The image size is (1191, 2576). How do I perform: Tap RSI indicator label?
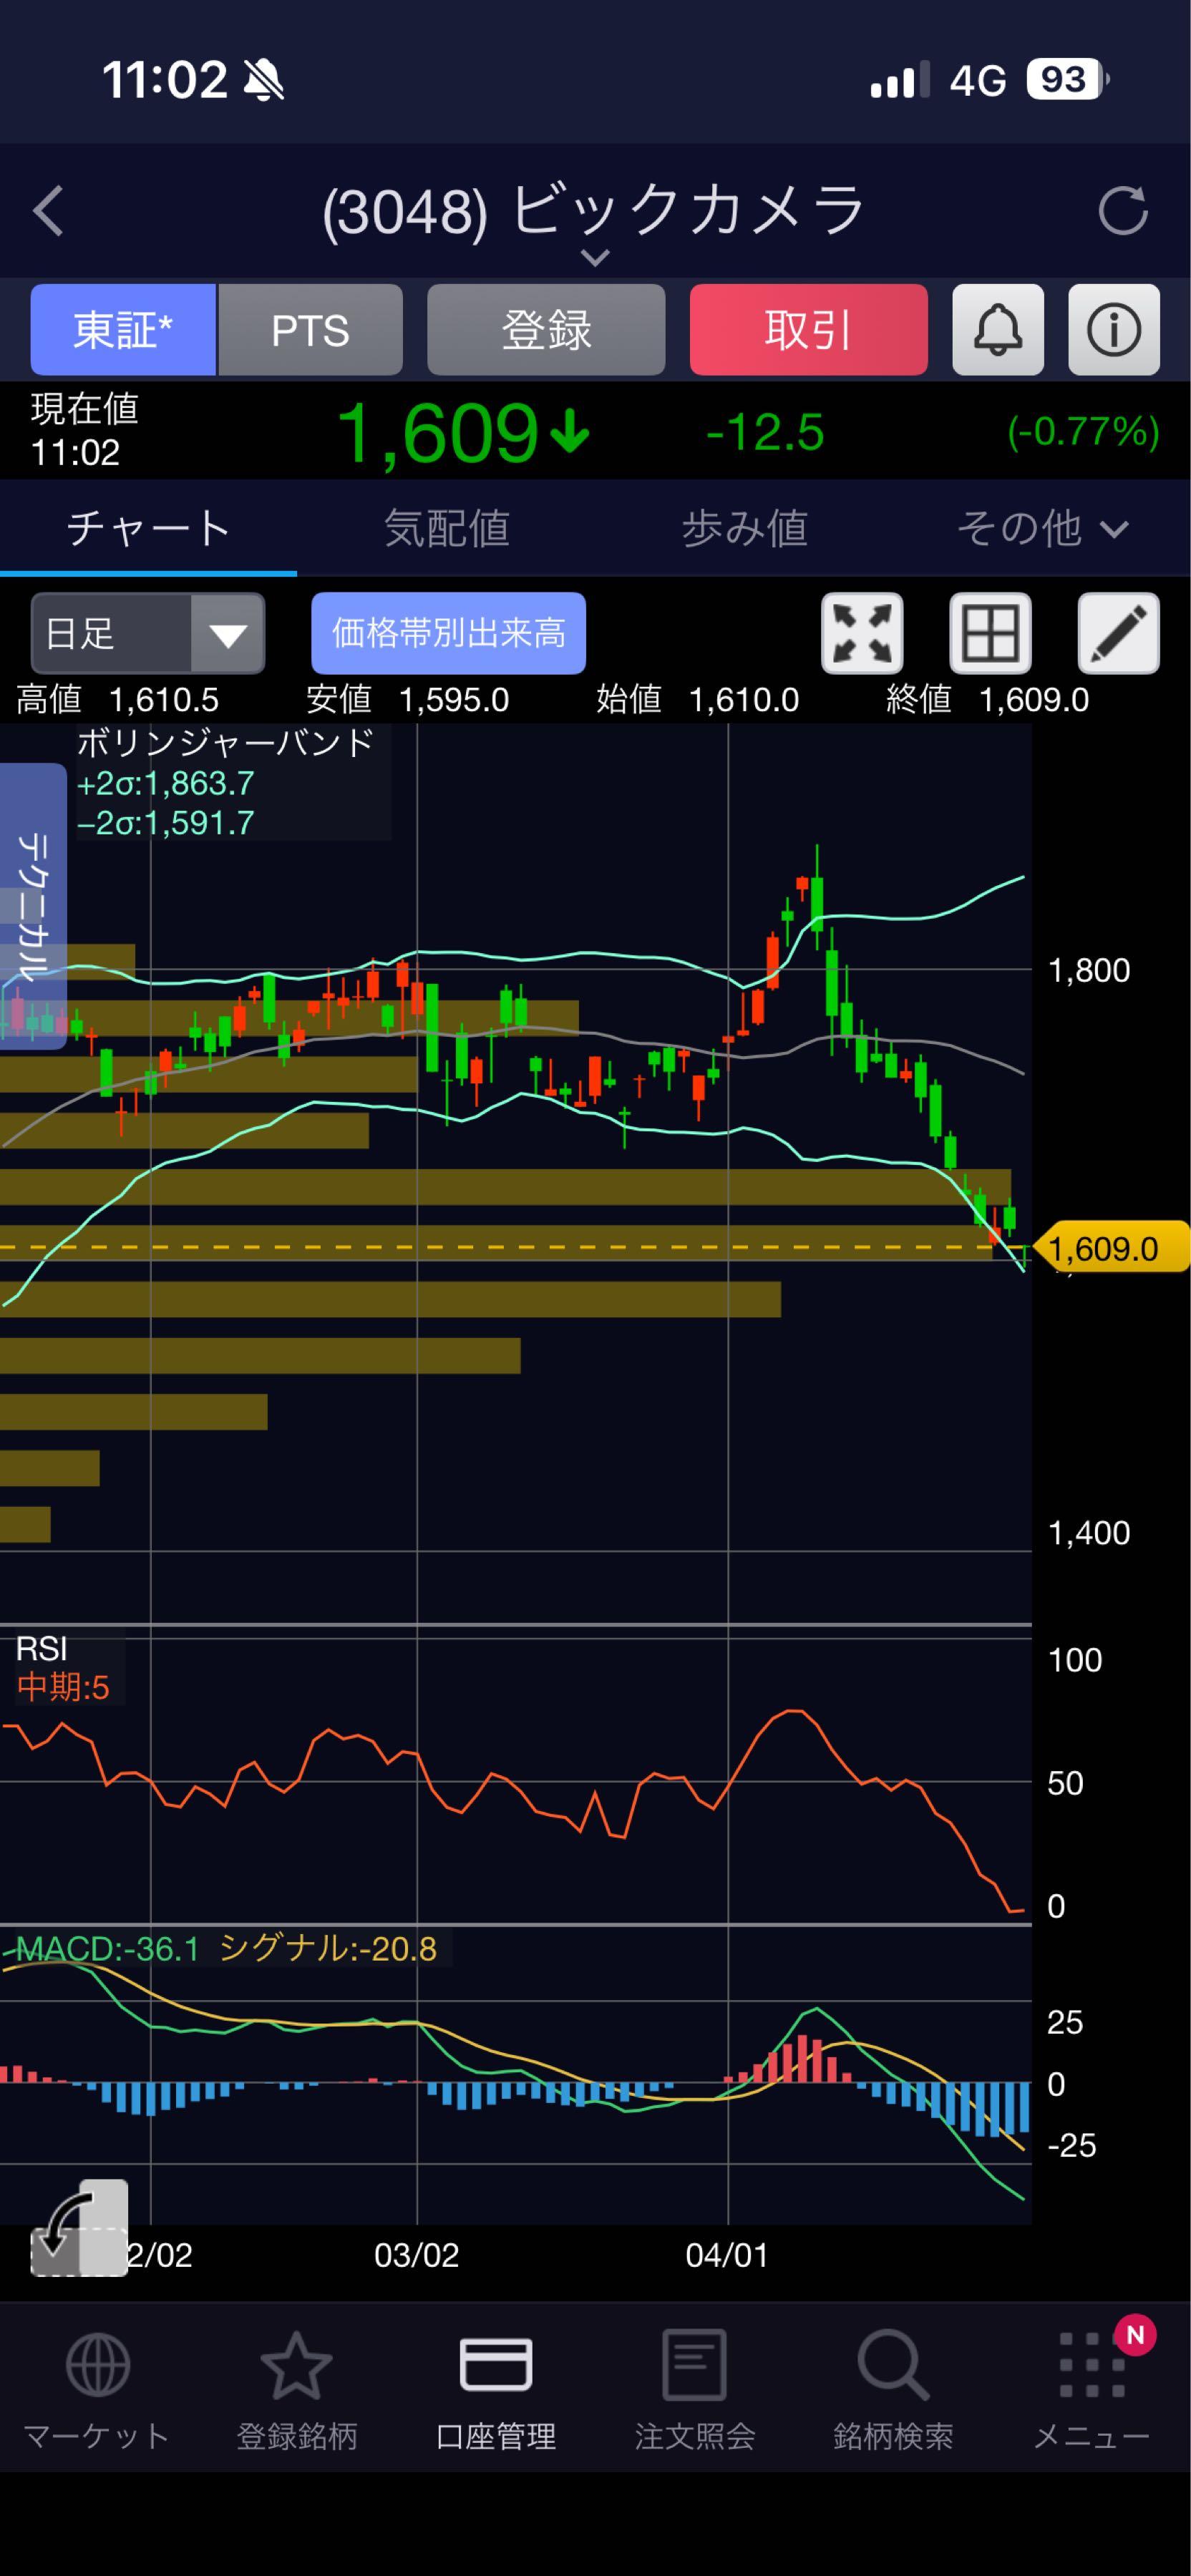click(41, 1648)
